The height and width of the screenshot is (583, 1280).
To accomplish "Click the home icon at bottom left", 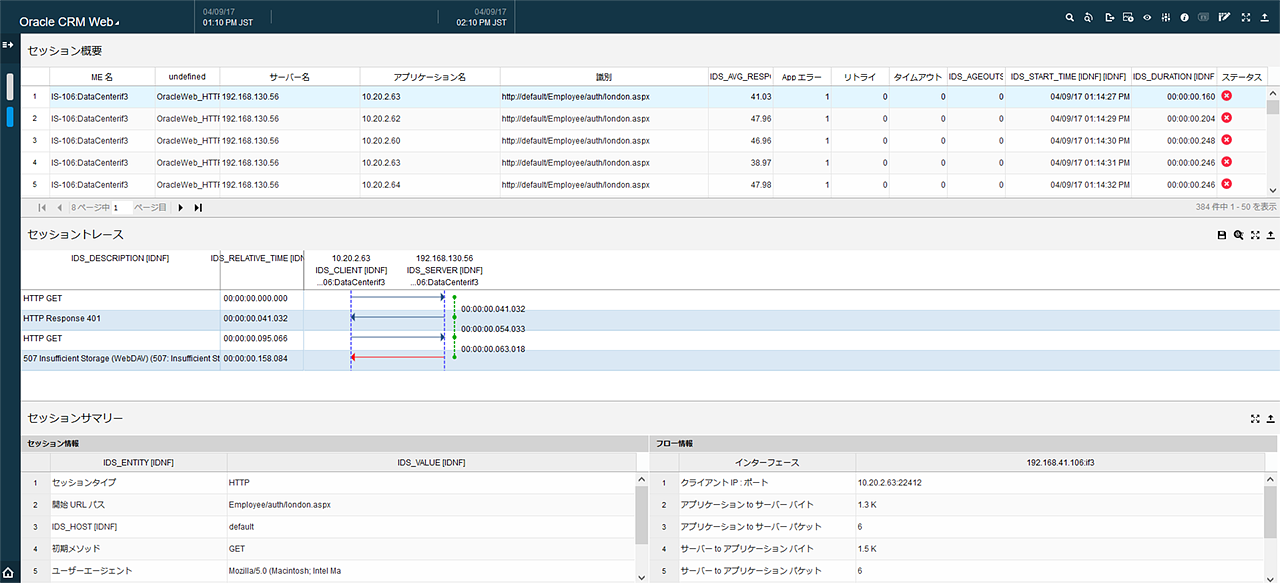I will pos(9,573).
